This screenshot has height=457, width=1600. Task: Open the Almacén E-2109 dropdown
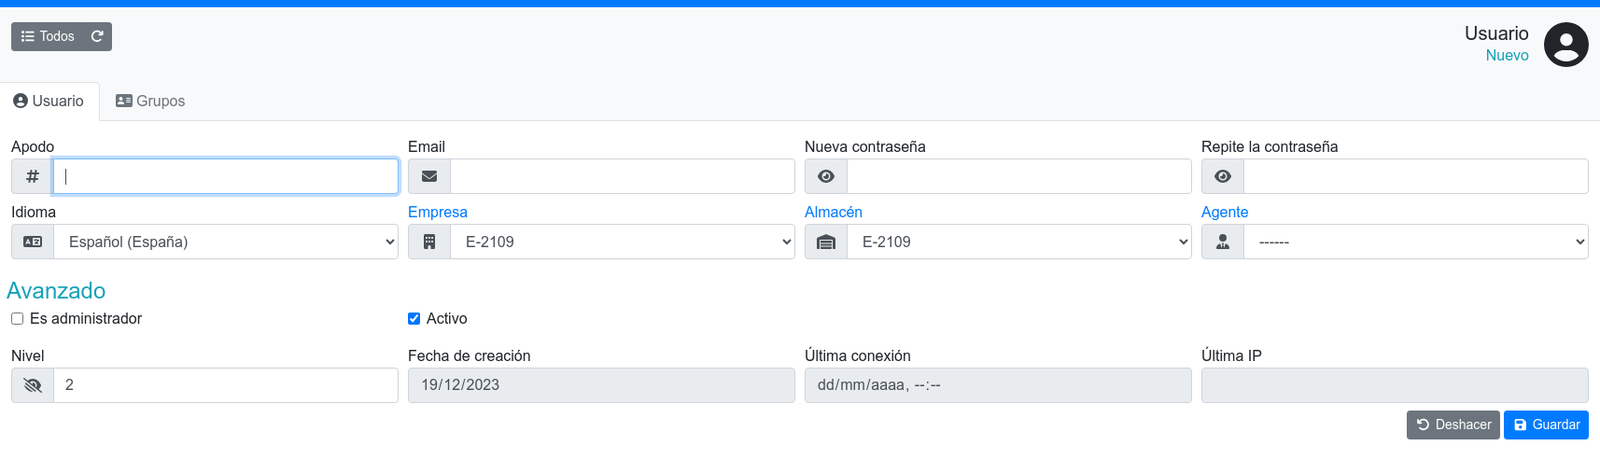coord(1019,242)
